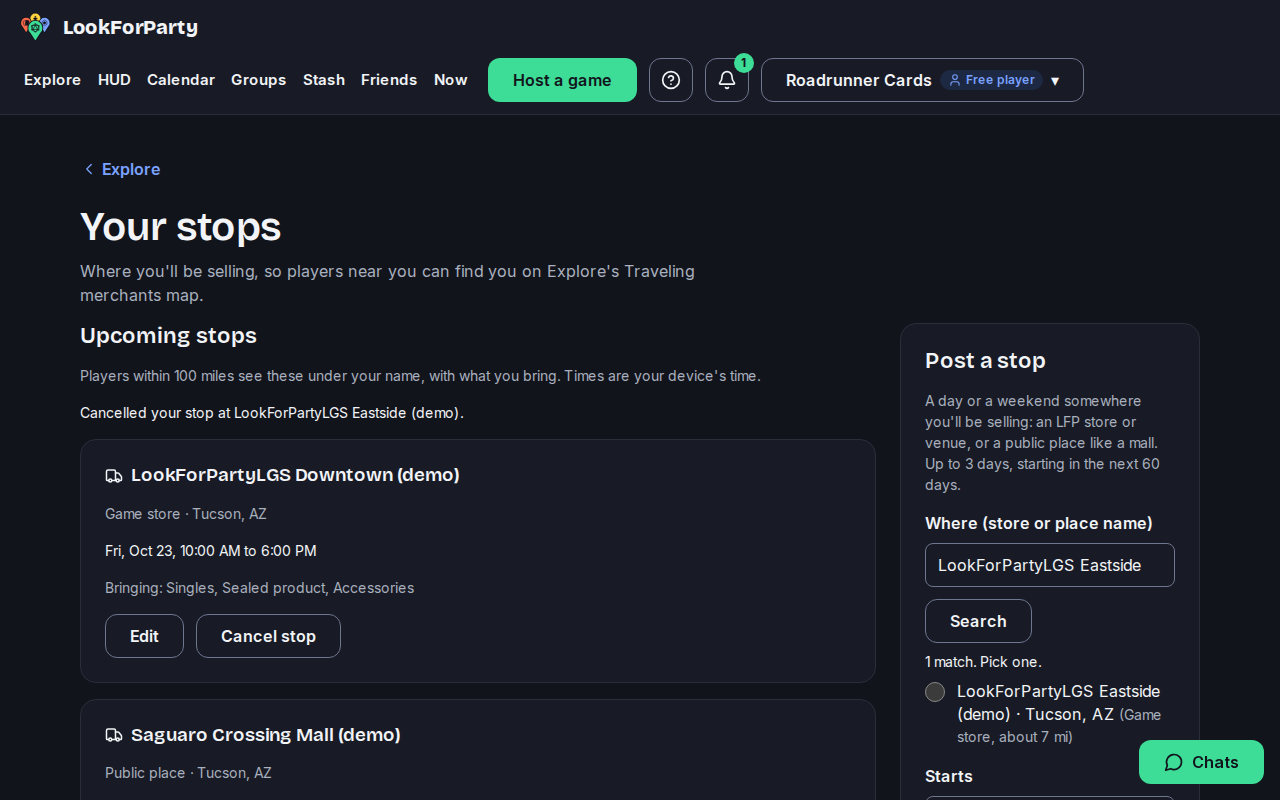Click the back chevron next to Explore
Viewport: 1280px width, 800px height.
(x=89, y=169)
